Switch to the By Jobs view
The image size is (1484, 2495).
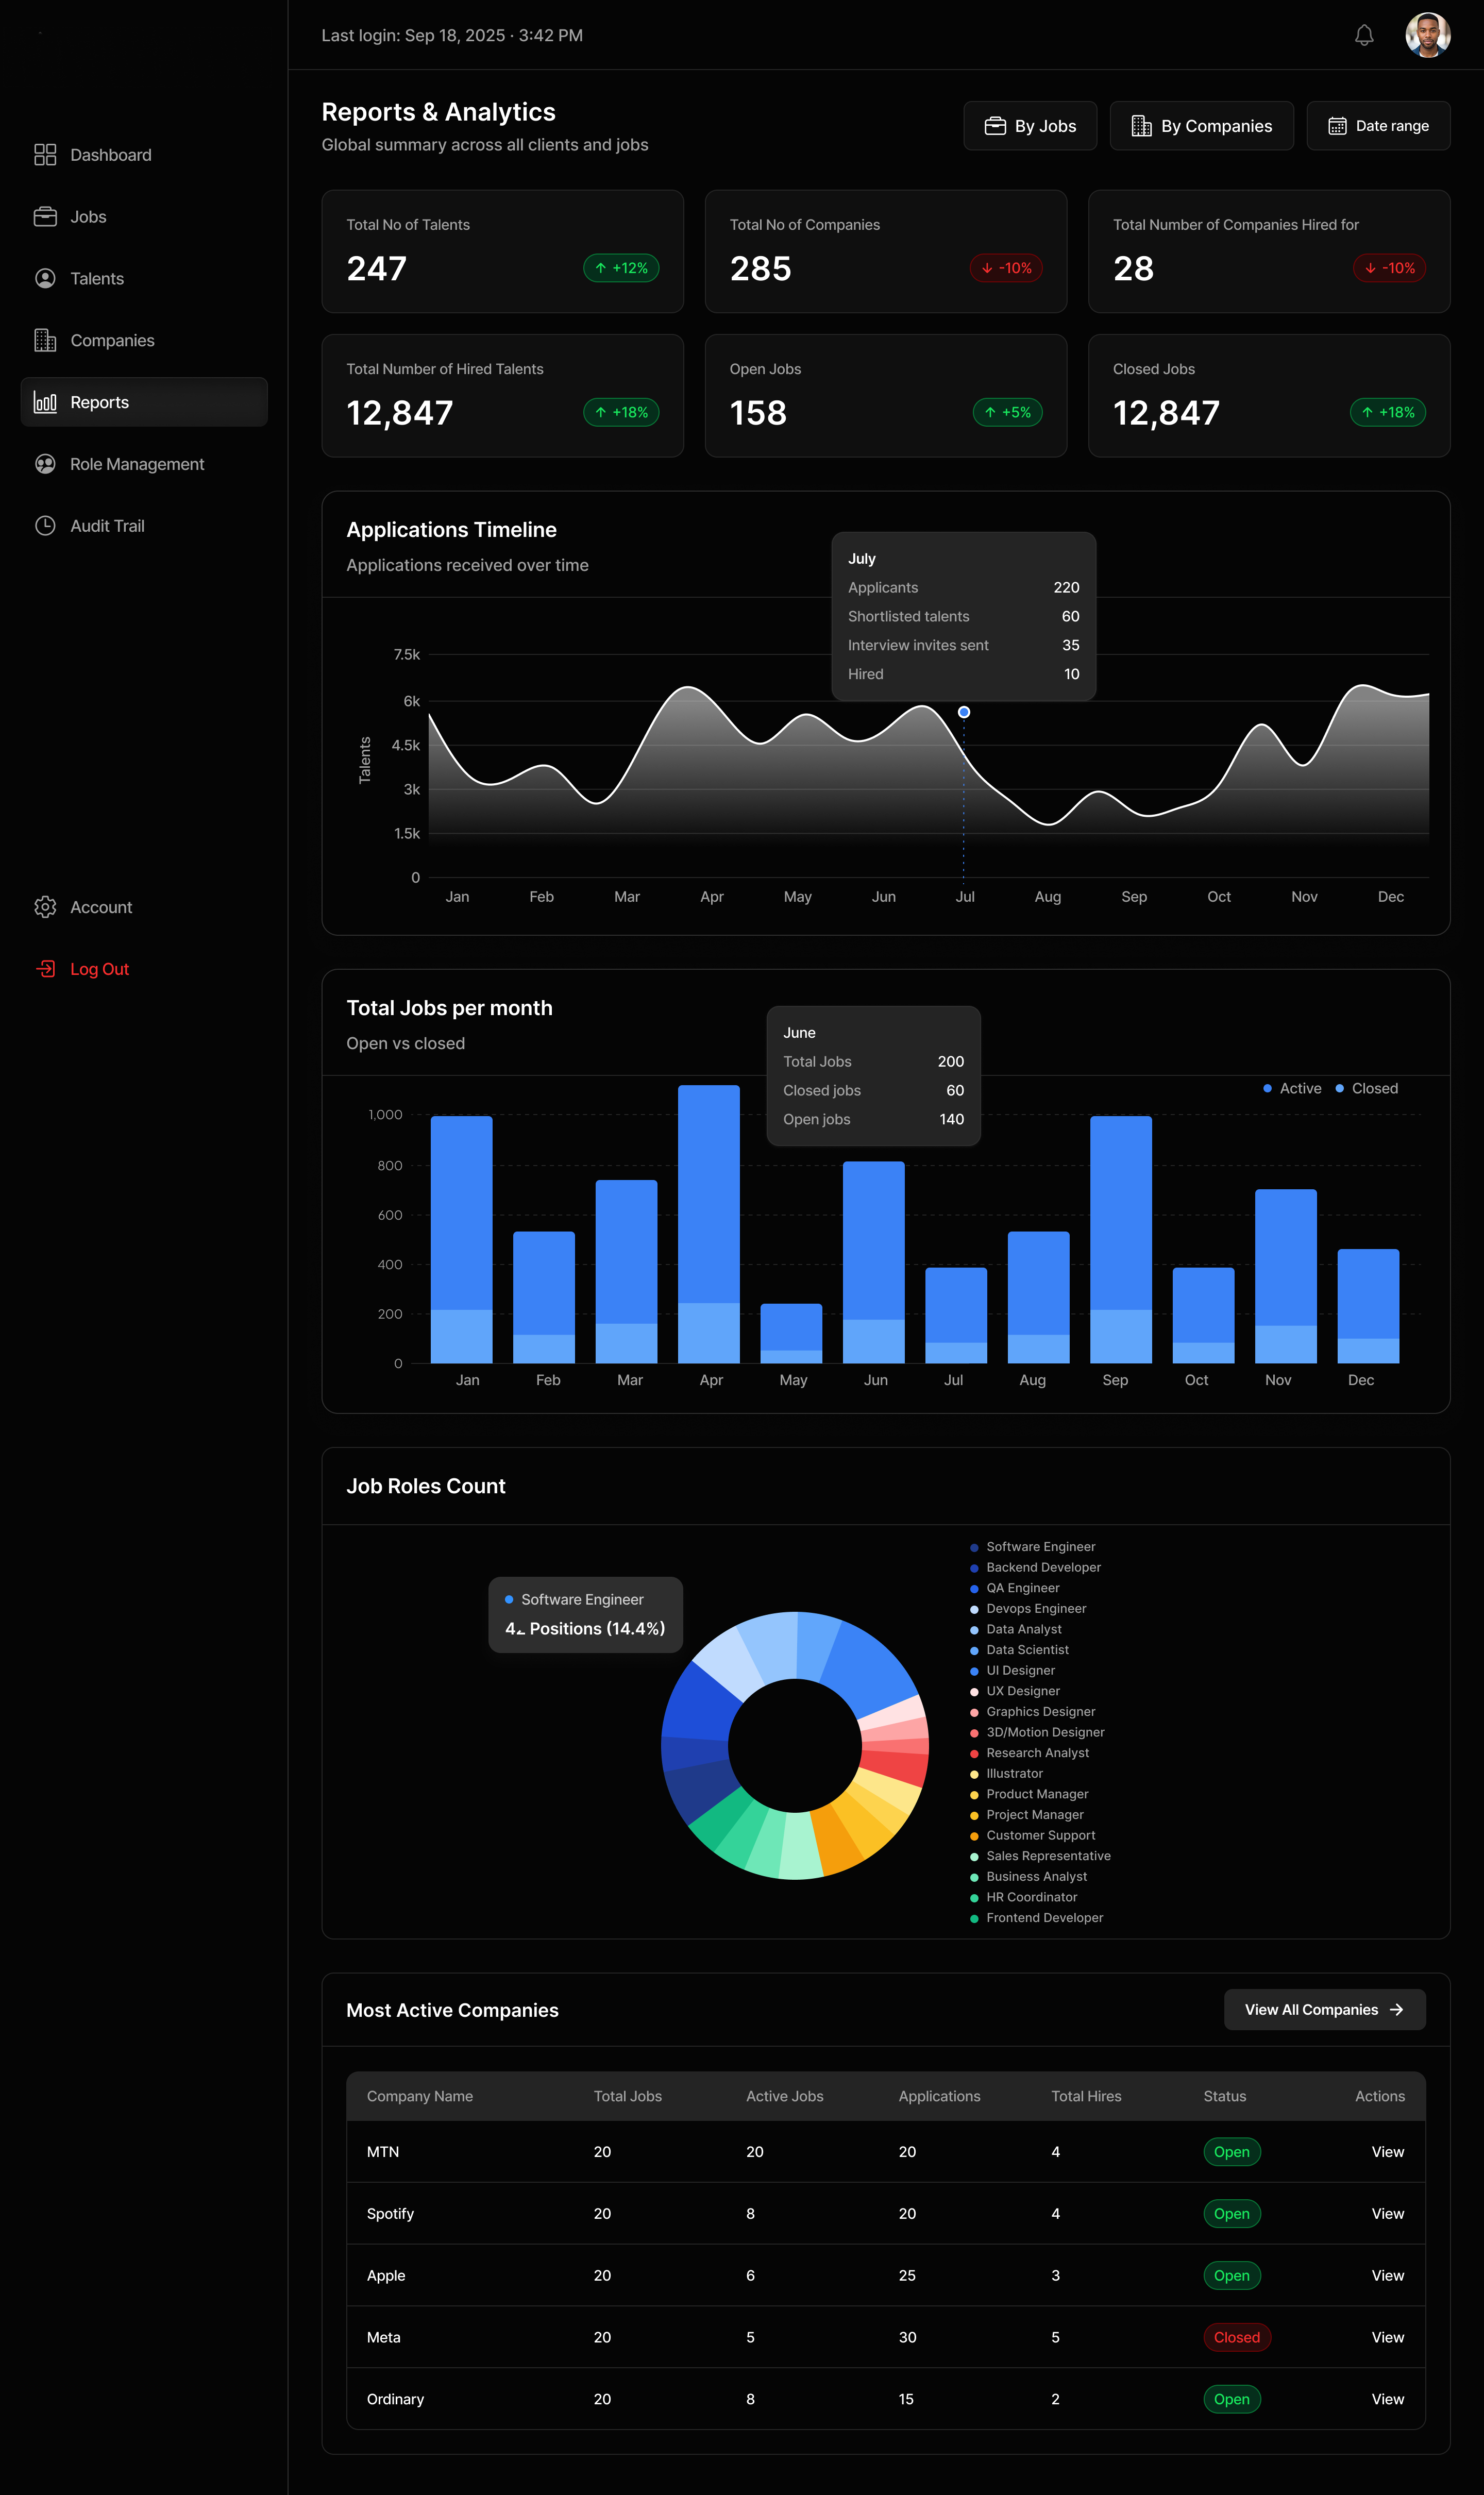1030,125
